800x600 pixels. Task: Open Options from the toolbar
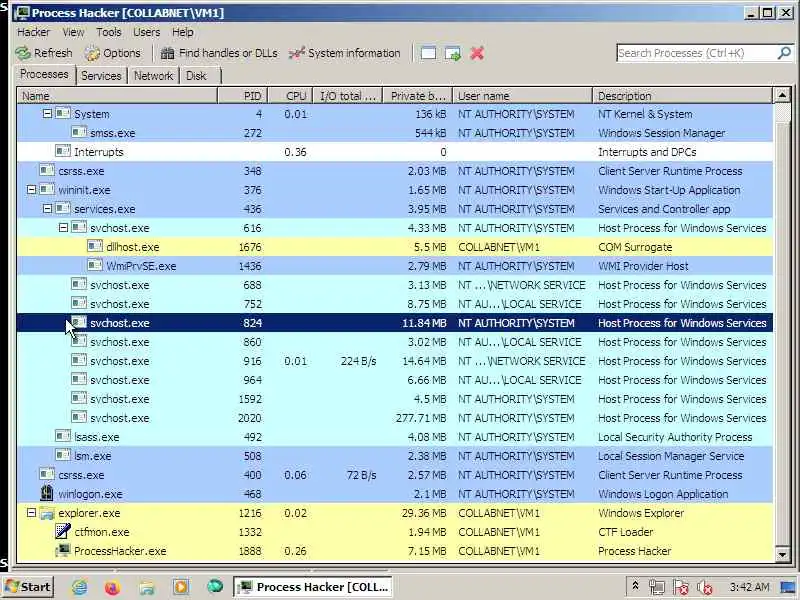[x=113, y=53]
